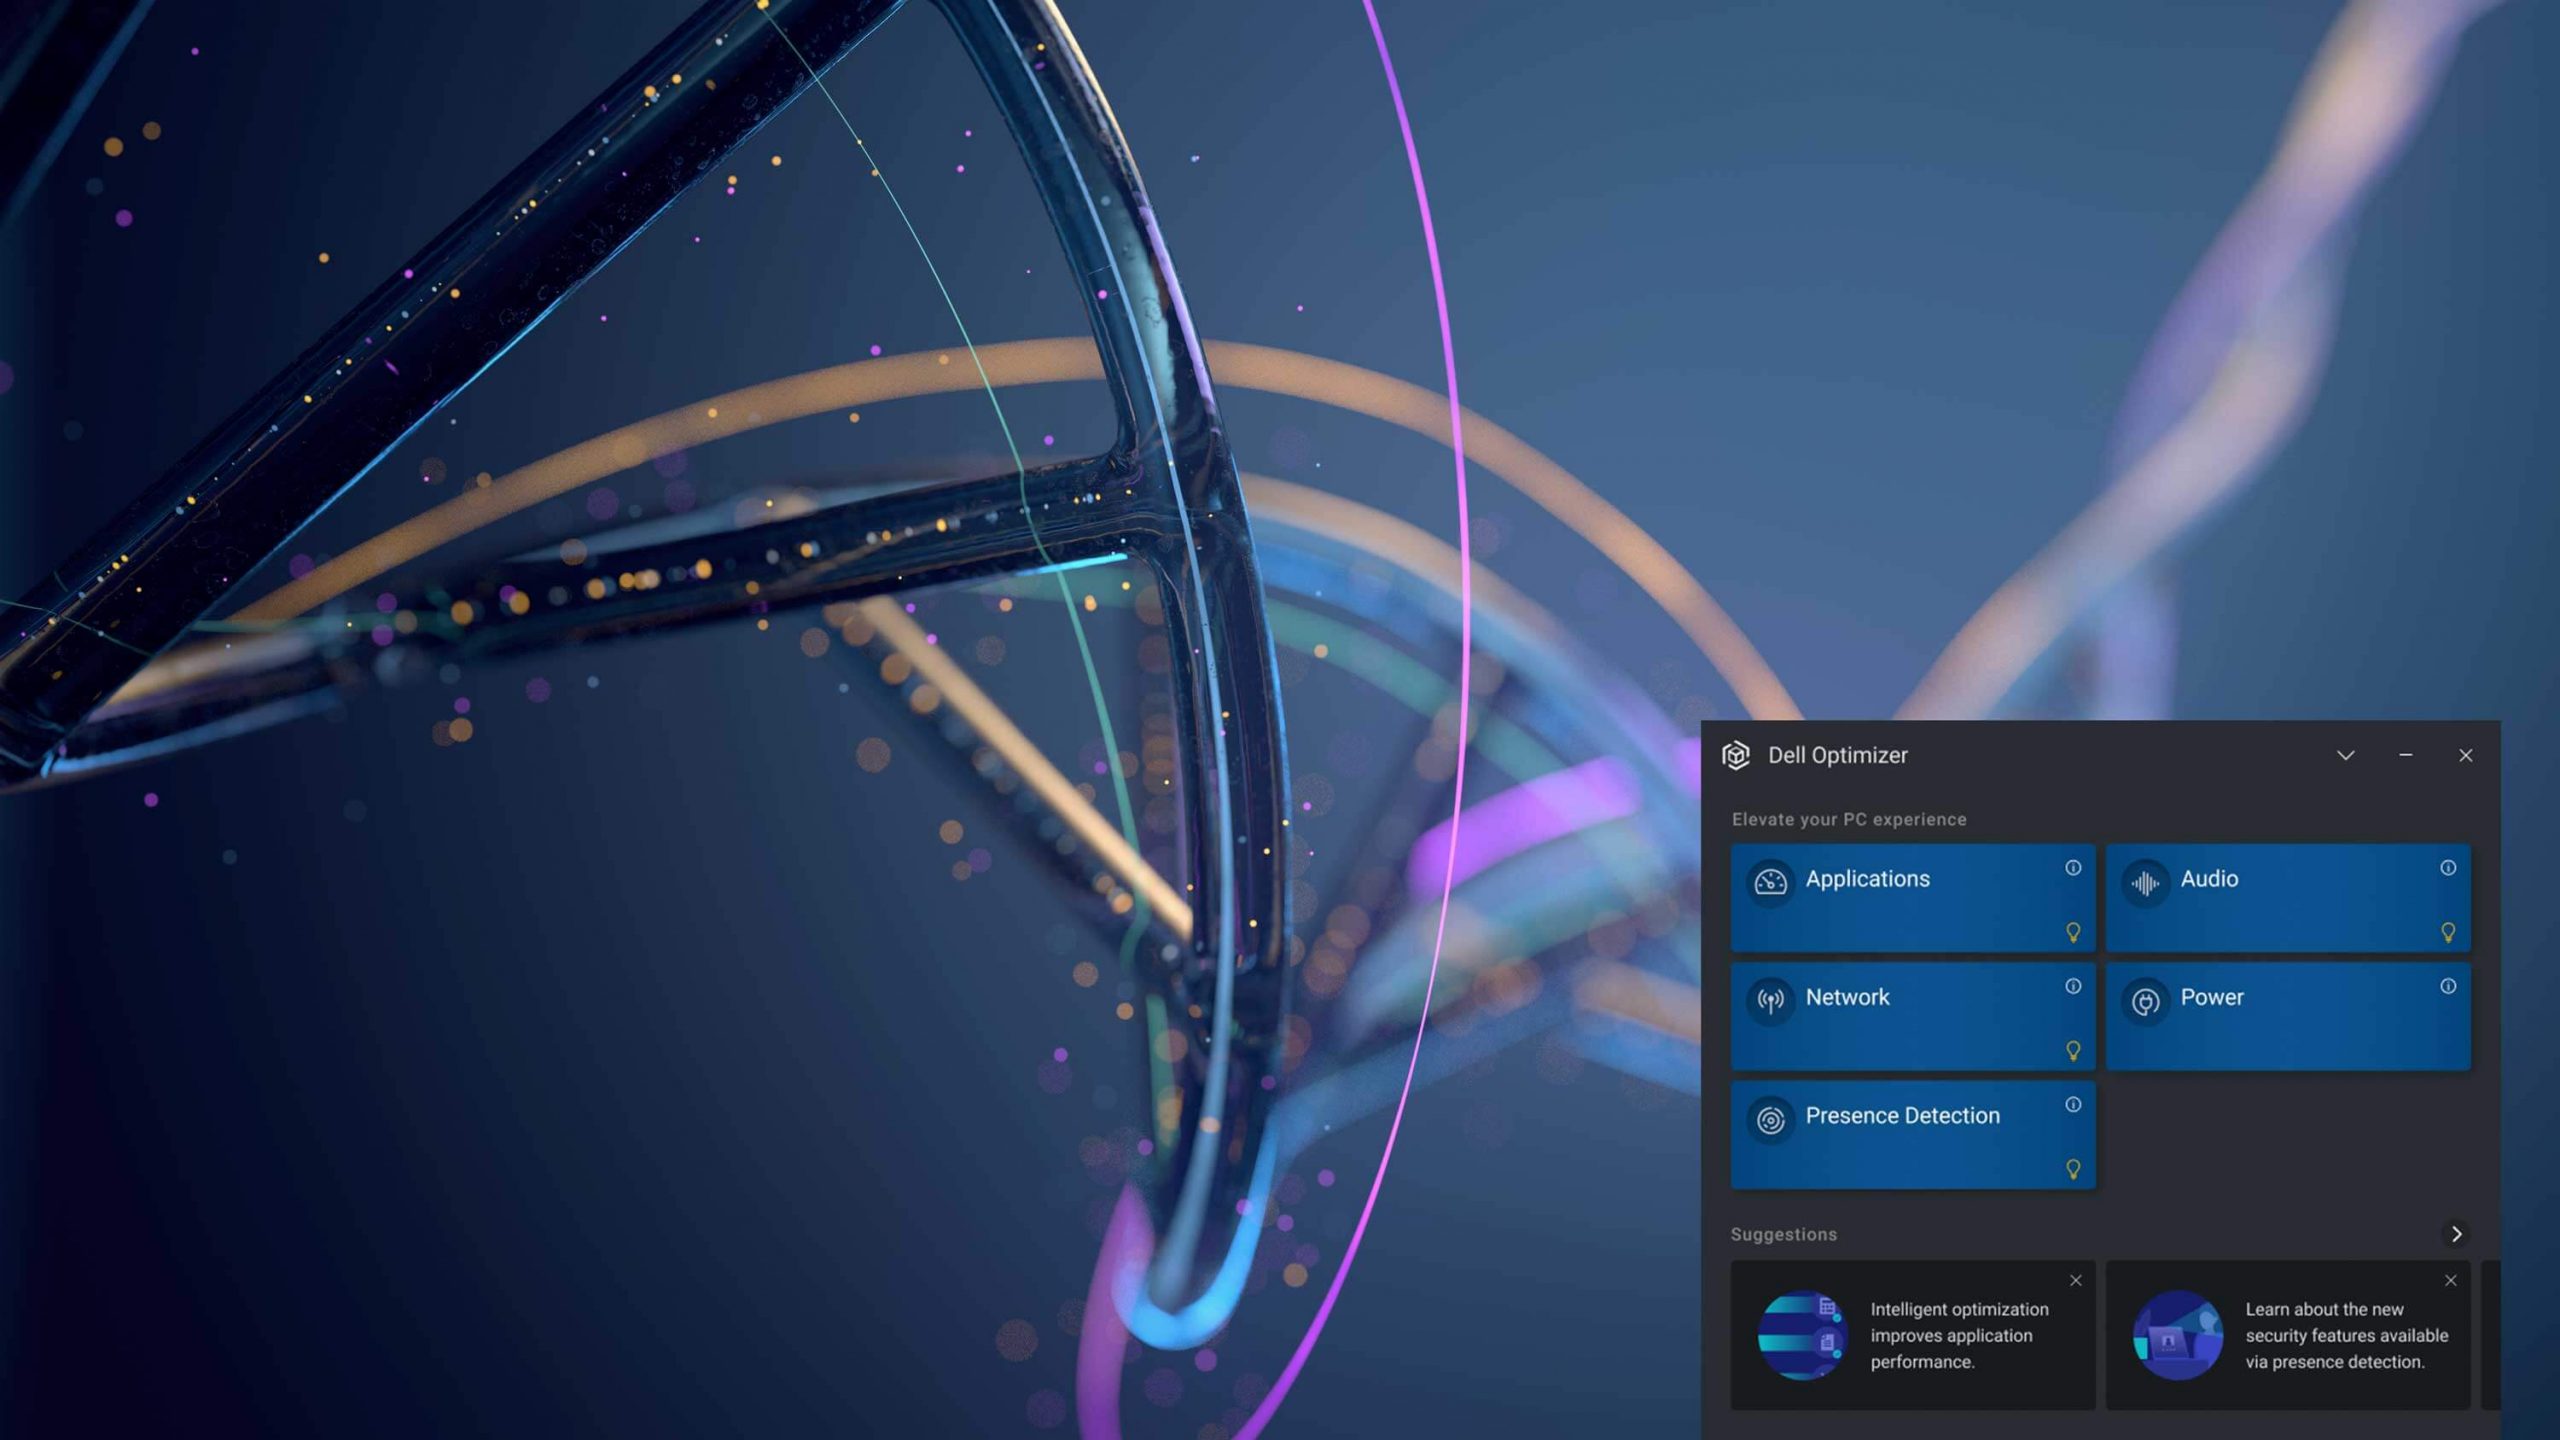Show info for the Audio tile

tap(2448, 868)
